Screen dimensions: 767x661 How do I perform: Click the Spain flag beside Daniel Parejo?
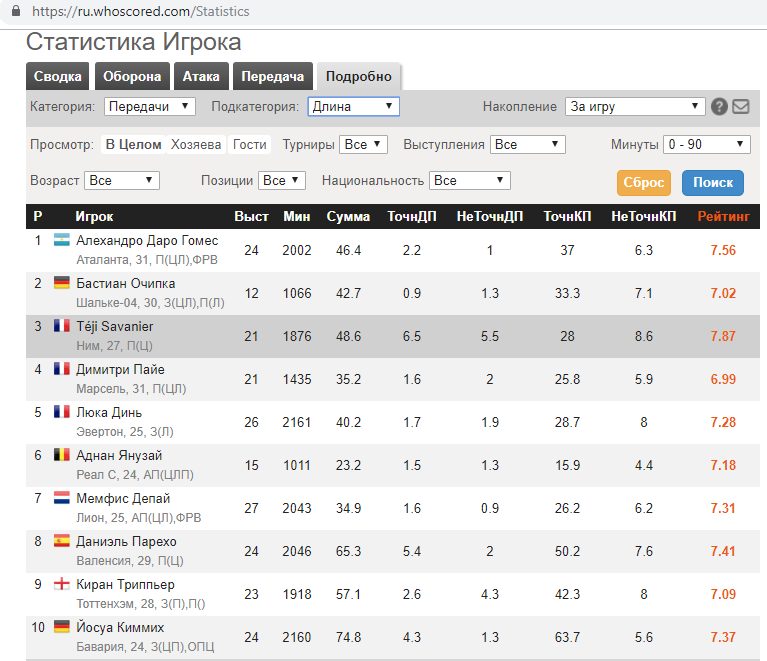(61, 541)
